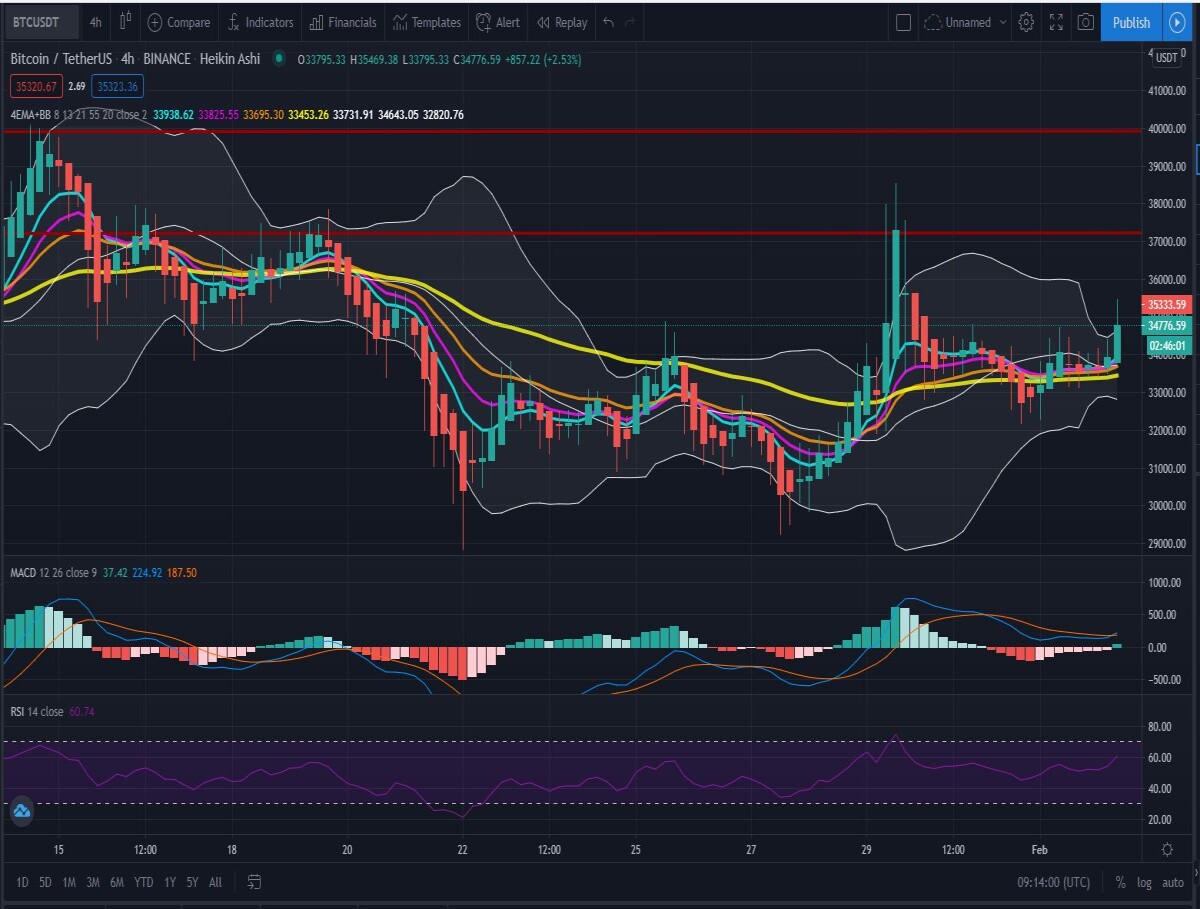Set range to All
Image resolution: width=1200 pixels, height=909 pixels.
click(215, 882)
